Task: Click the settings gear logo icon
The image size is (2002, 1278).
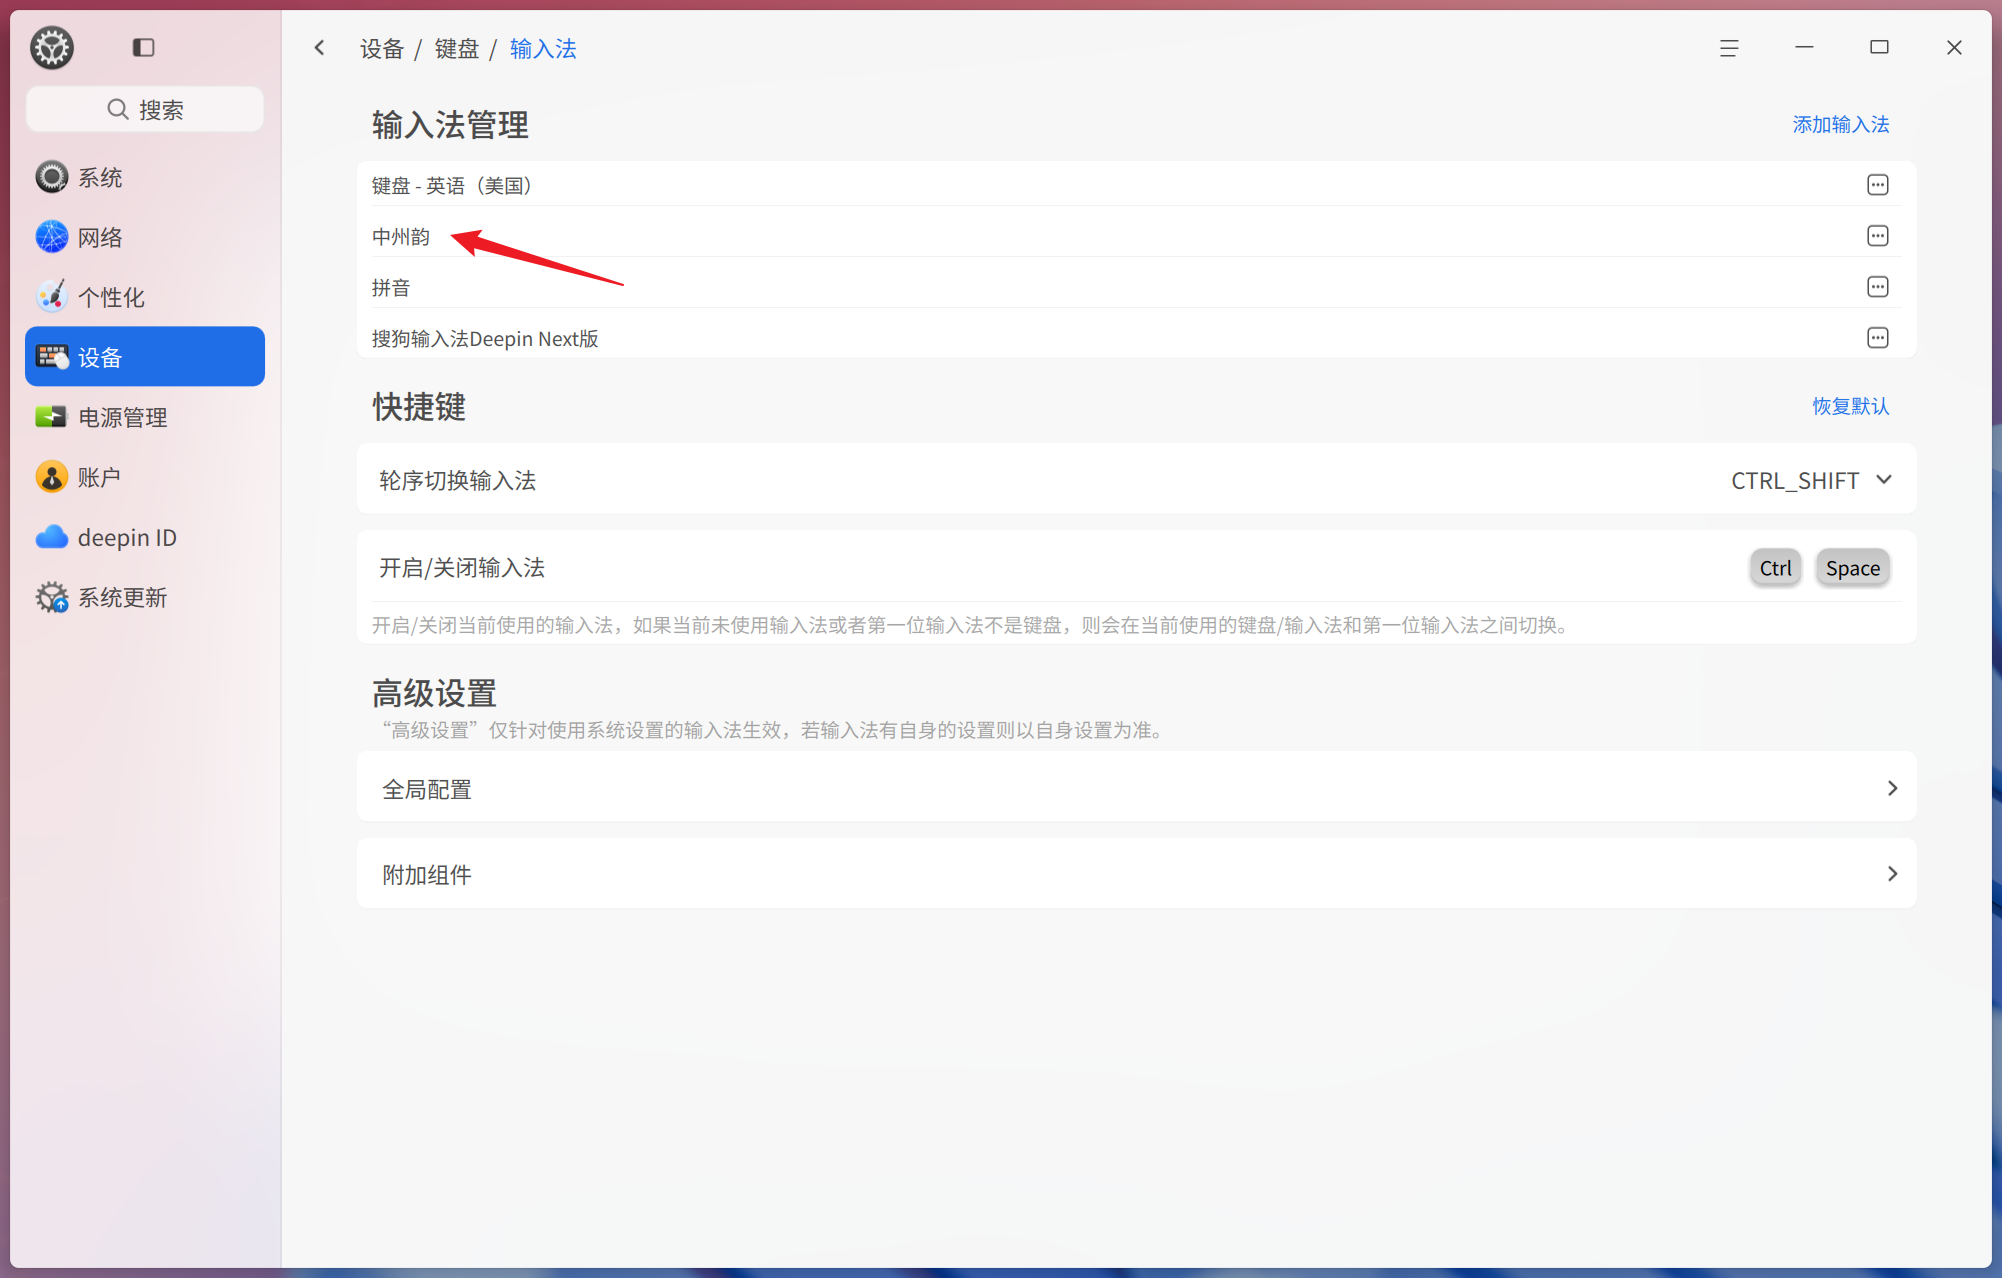Action: coord(51,47)
